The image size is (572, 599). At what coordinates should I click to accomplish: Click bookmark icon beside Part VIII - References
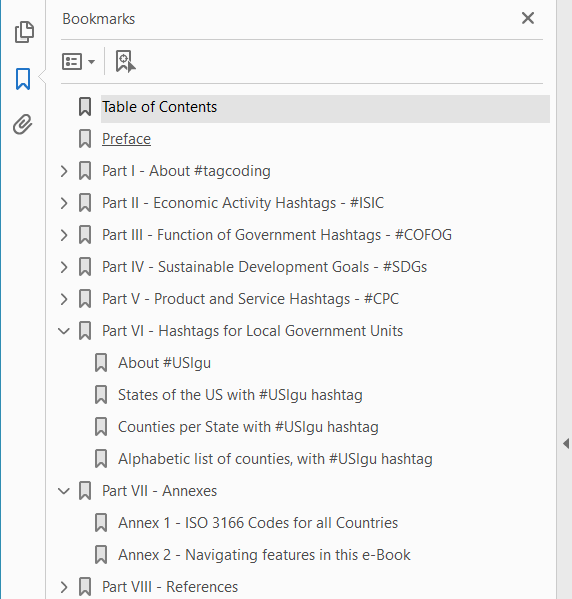click(x=85, y=587)
